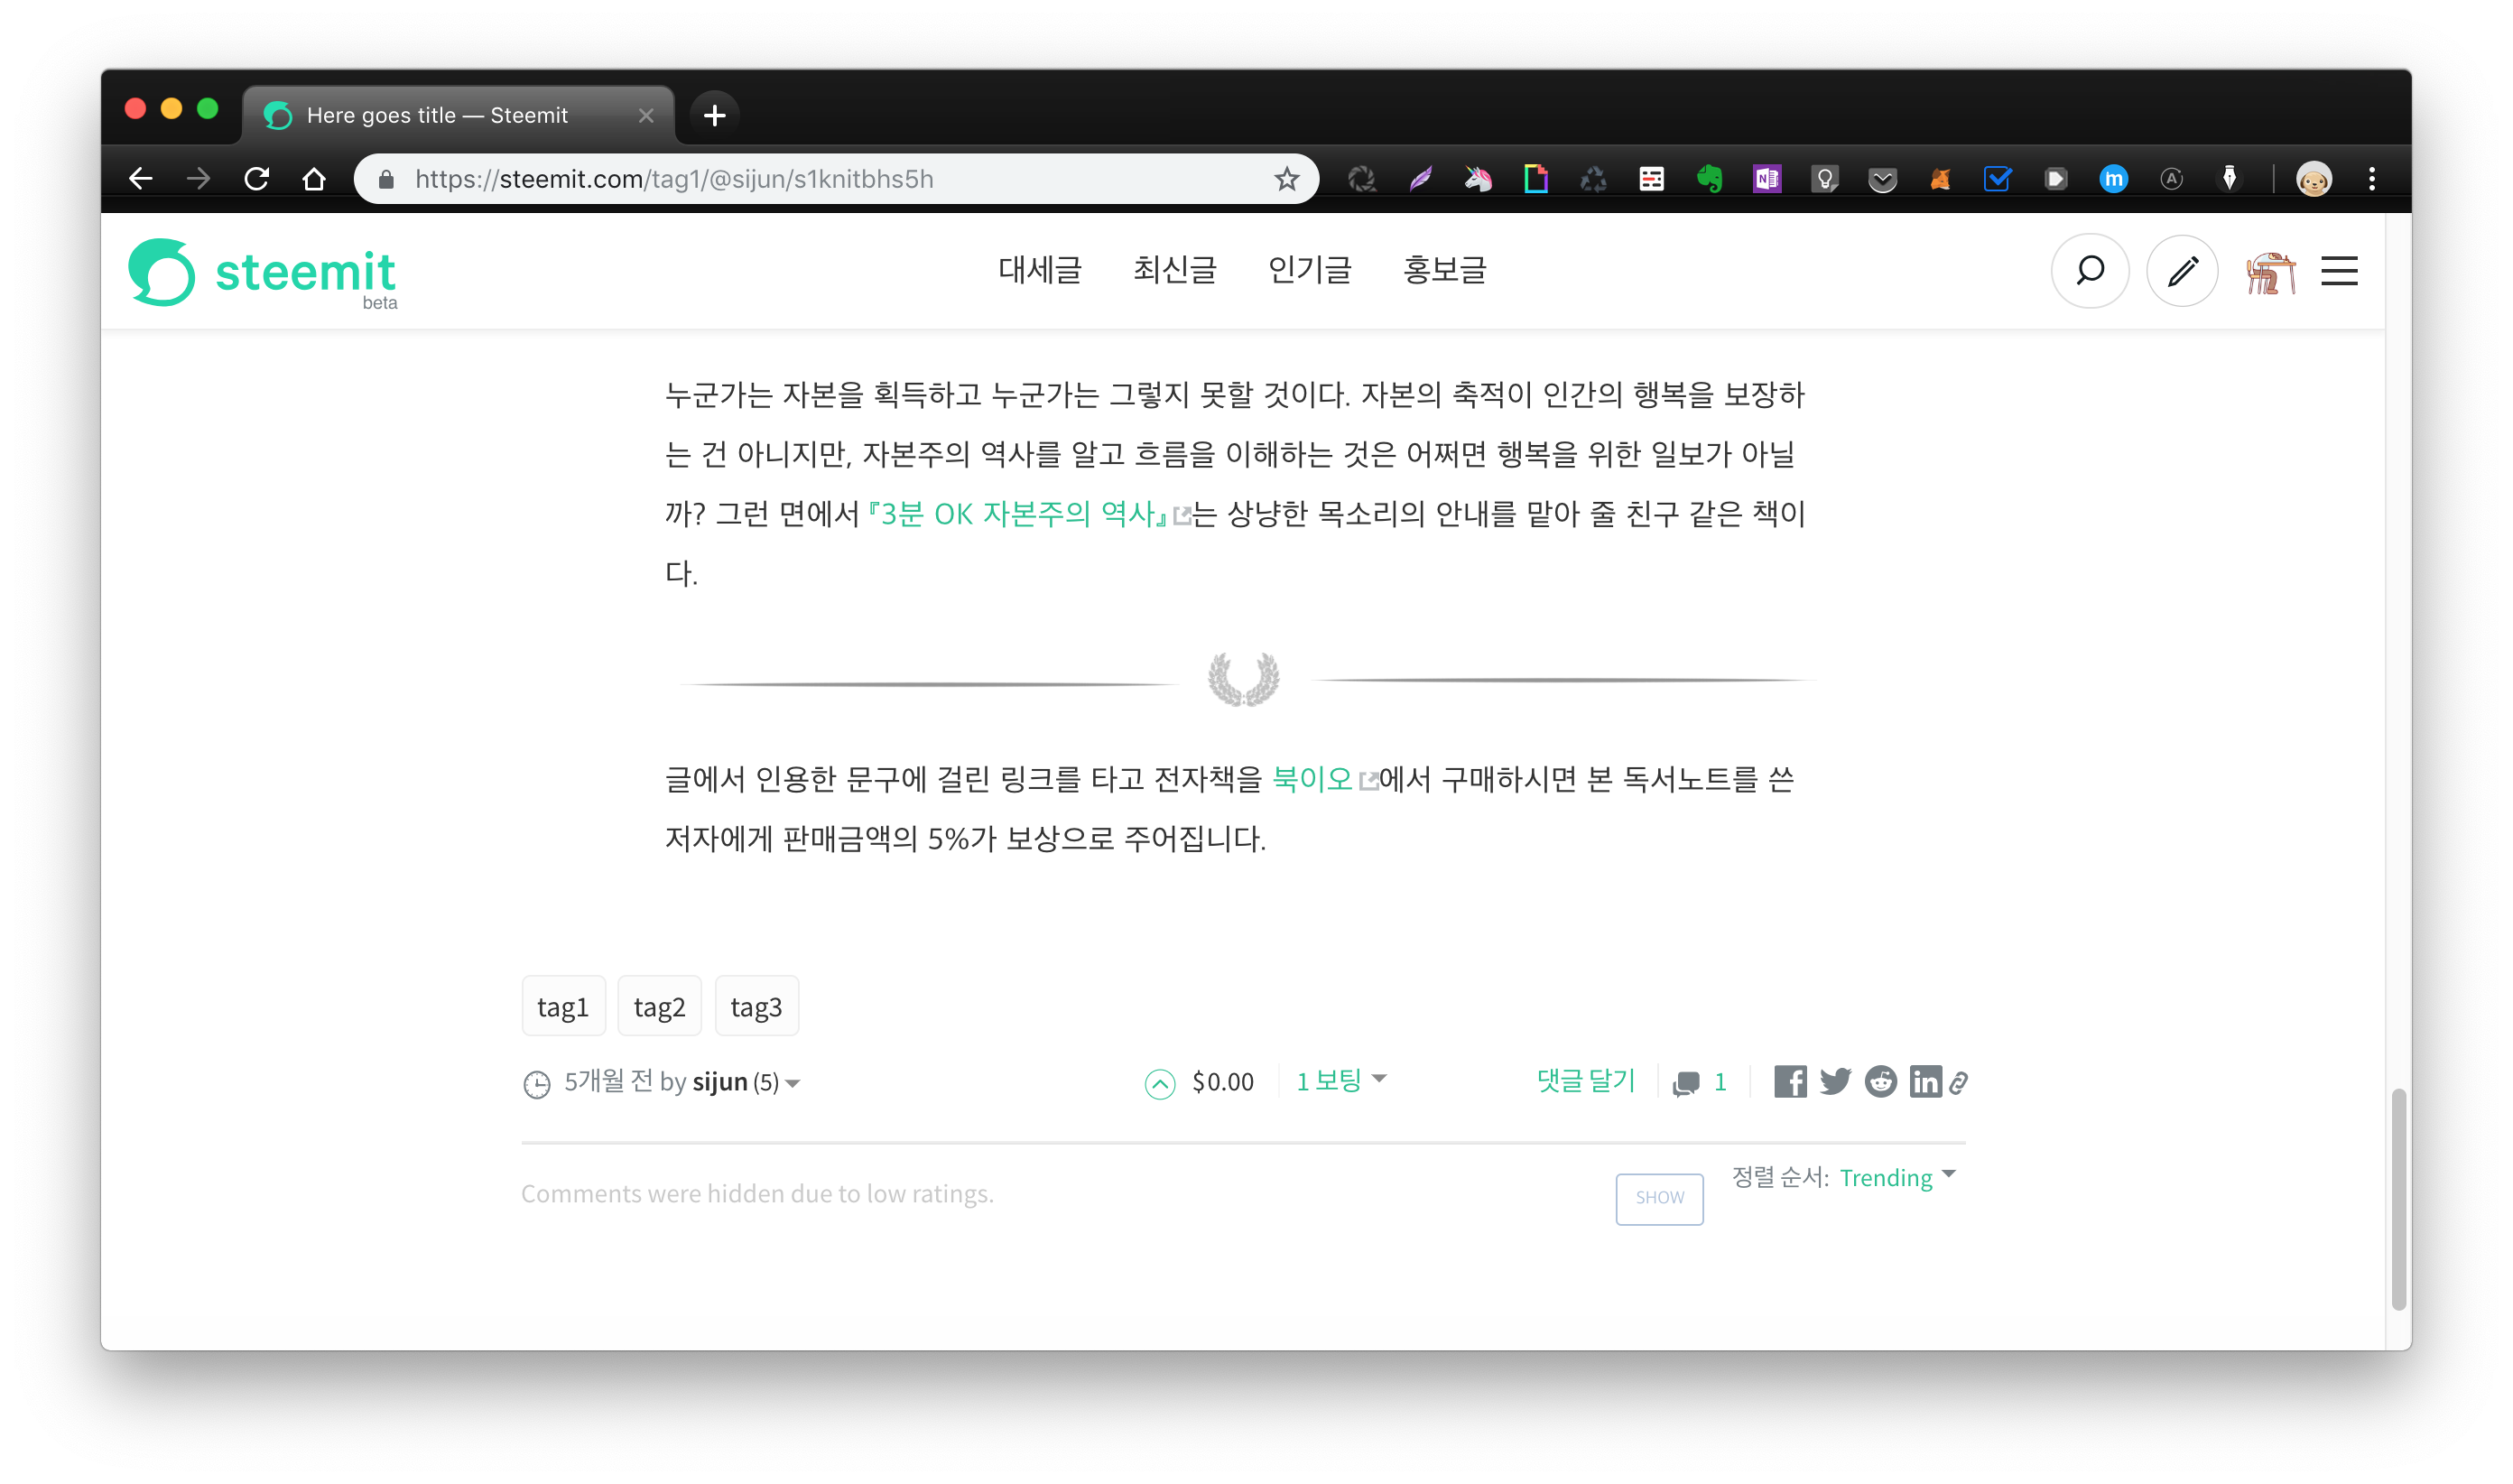Bookmark this page with the star icon
This screenshot has width=2513, height=1484.
(x=1286, y=179)
